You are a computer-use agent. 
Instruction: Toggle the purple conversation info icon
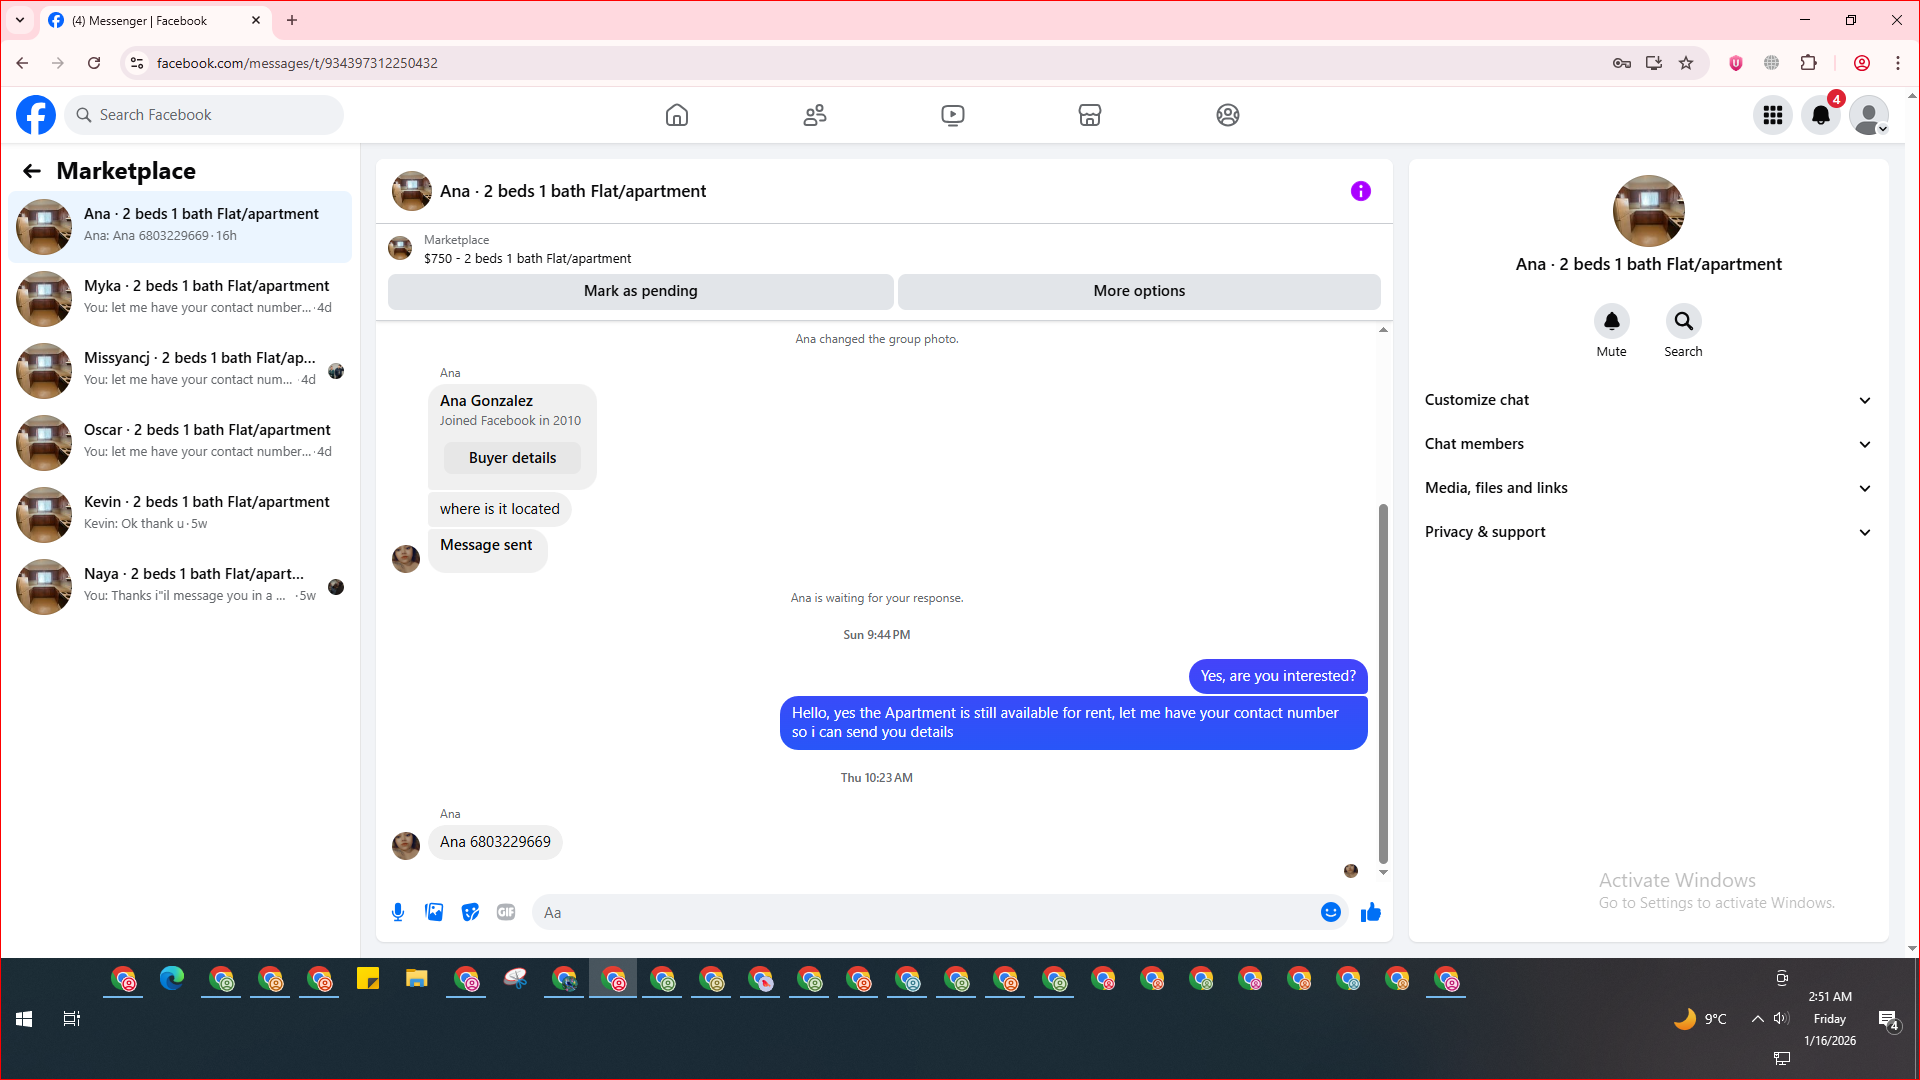(1360, 191)
